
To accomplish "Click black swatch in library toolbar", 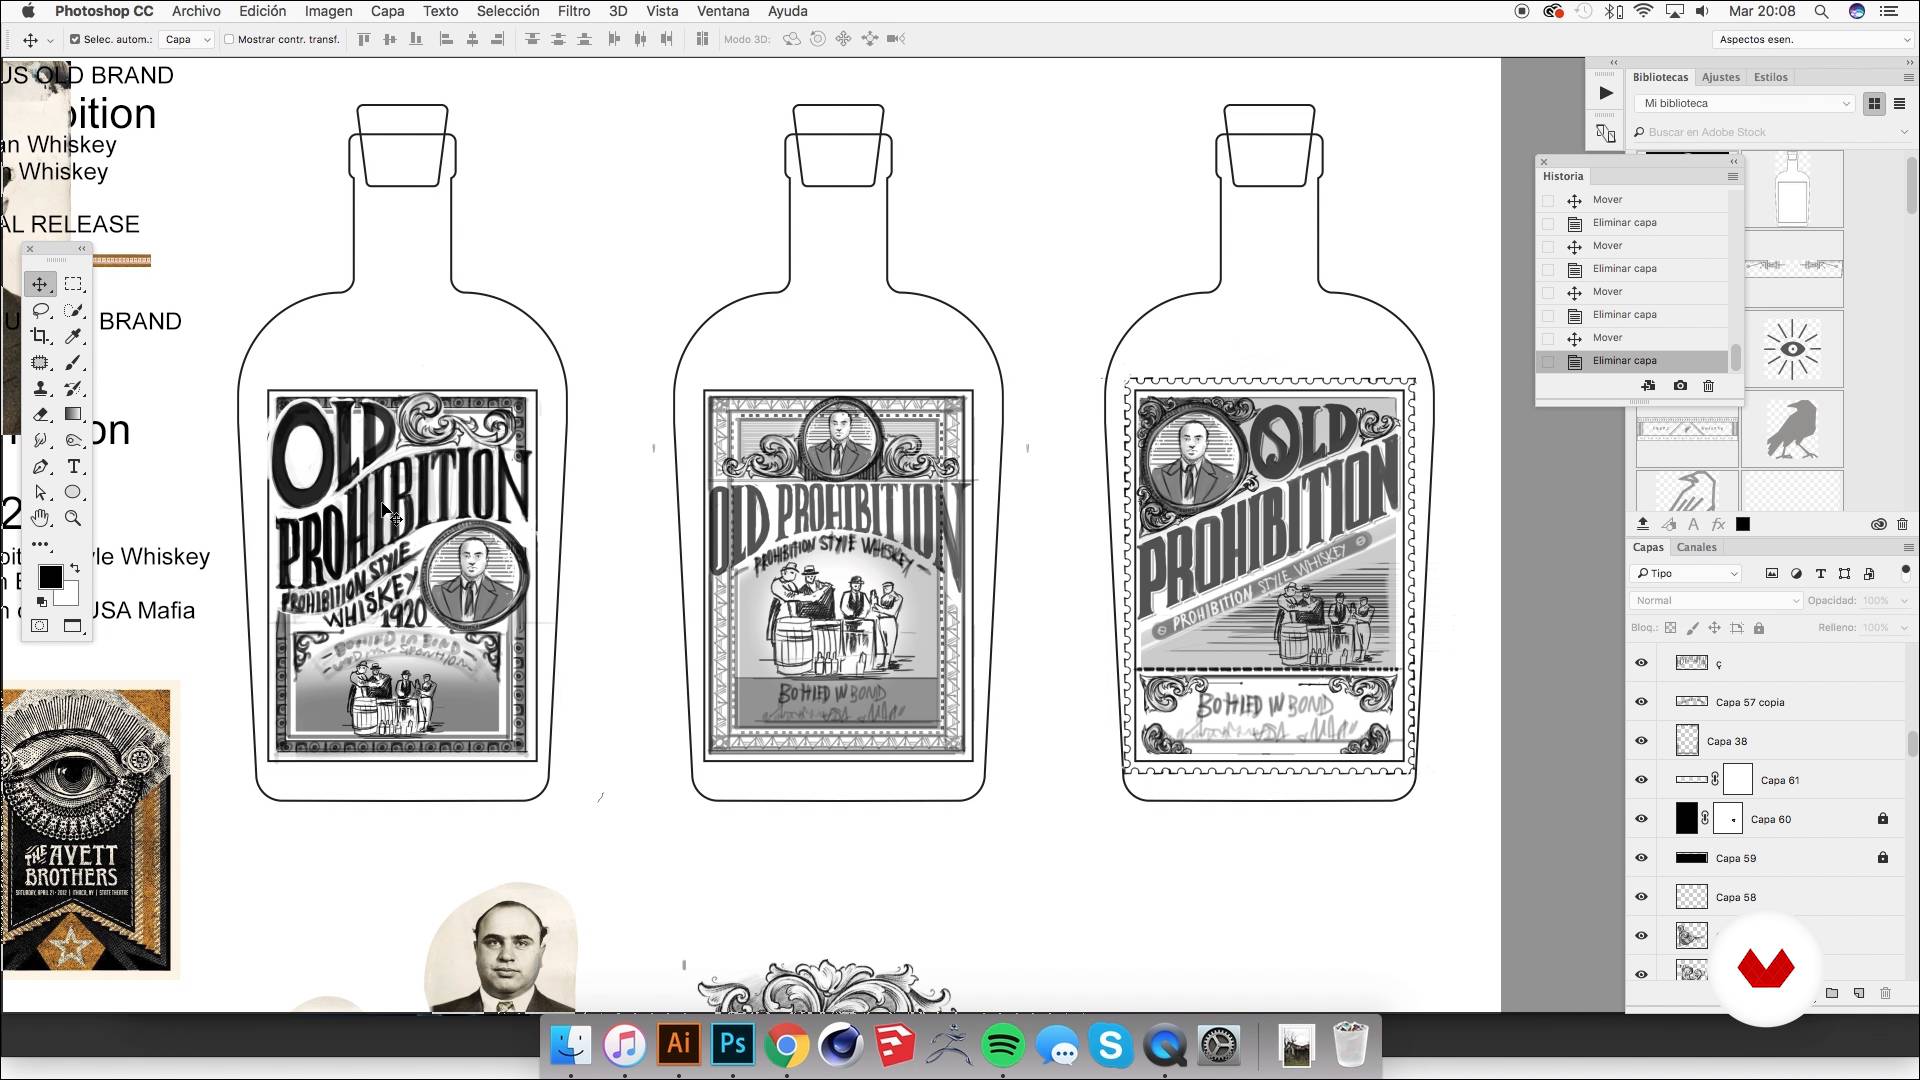I will pyautogui.click(x=1743, y=524).
